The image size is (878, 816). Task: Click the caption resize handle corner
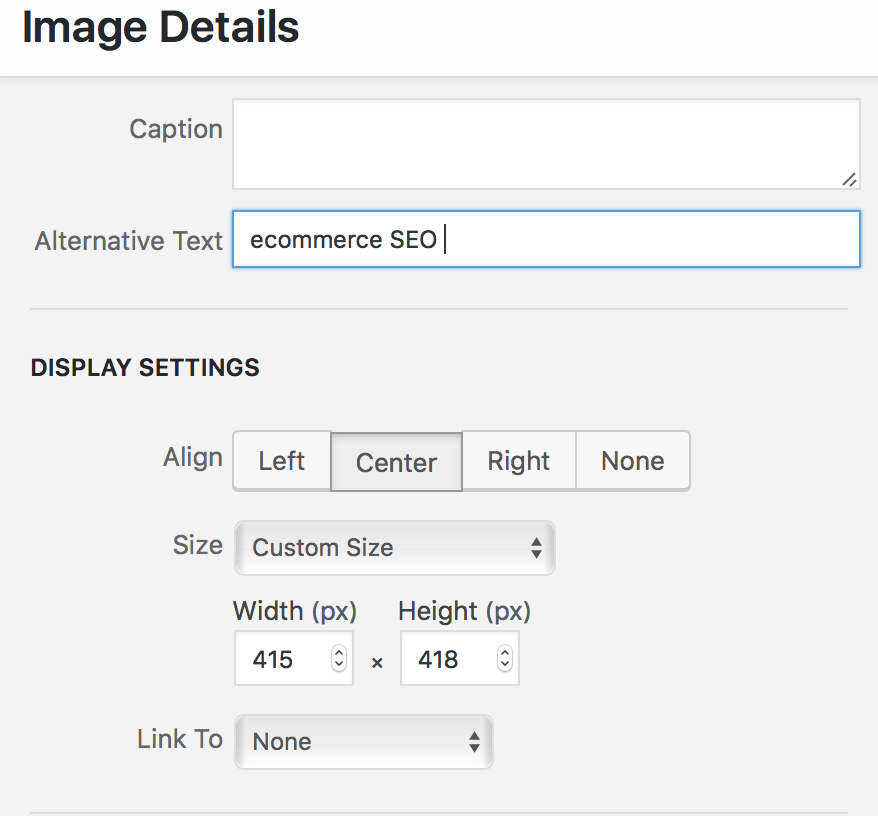coord(849,179)
